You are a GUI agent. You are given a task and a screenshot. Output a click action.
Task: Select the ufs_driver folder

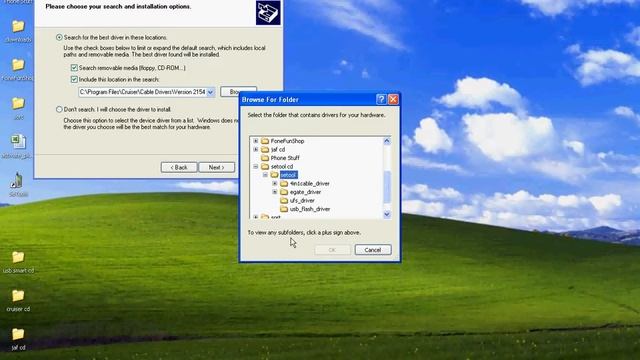coord(302,201)
